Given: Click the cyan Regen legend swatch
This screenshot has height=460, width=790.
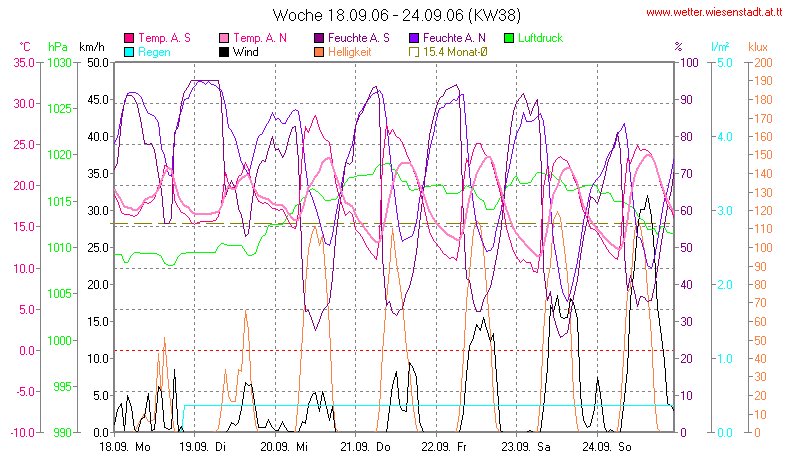Looking at the screenshot, I should point(129,51).
